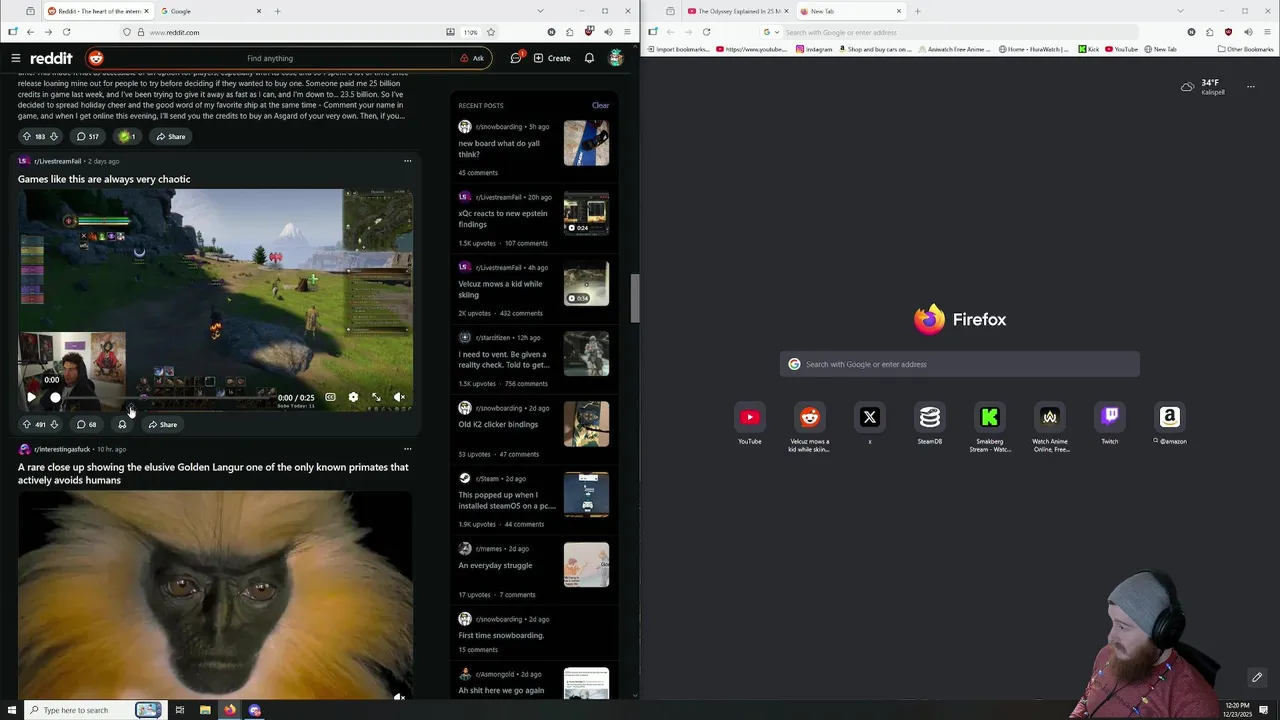
Task: Give award on chaotic games post
Action: [122, 424]
